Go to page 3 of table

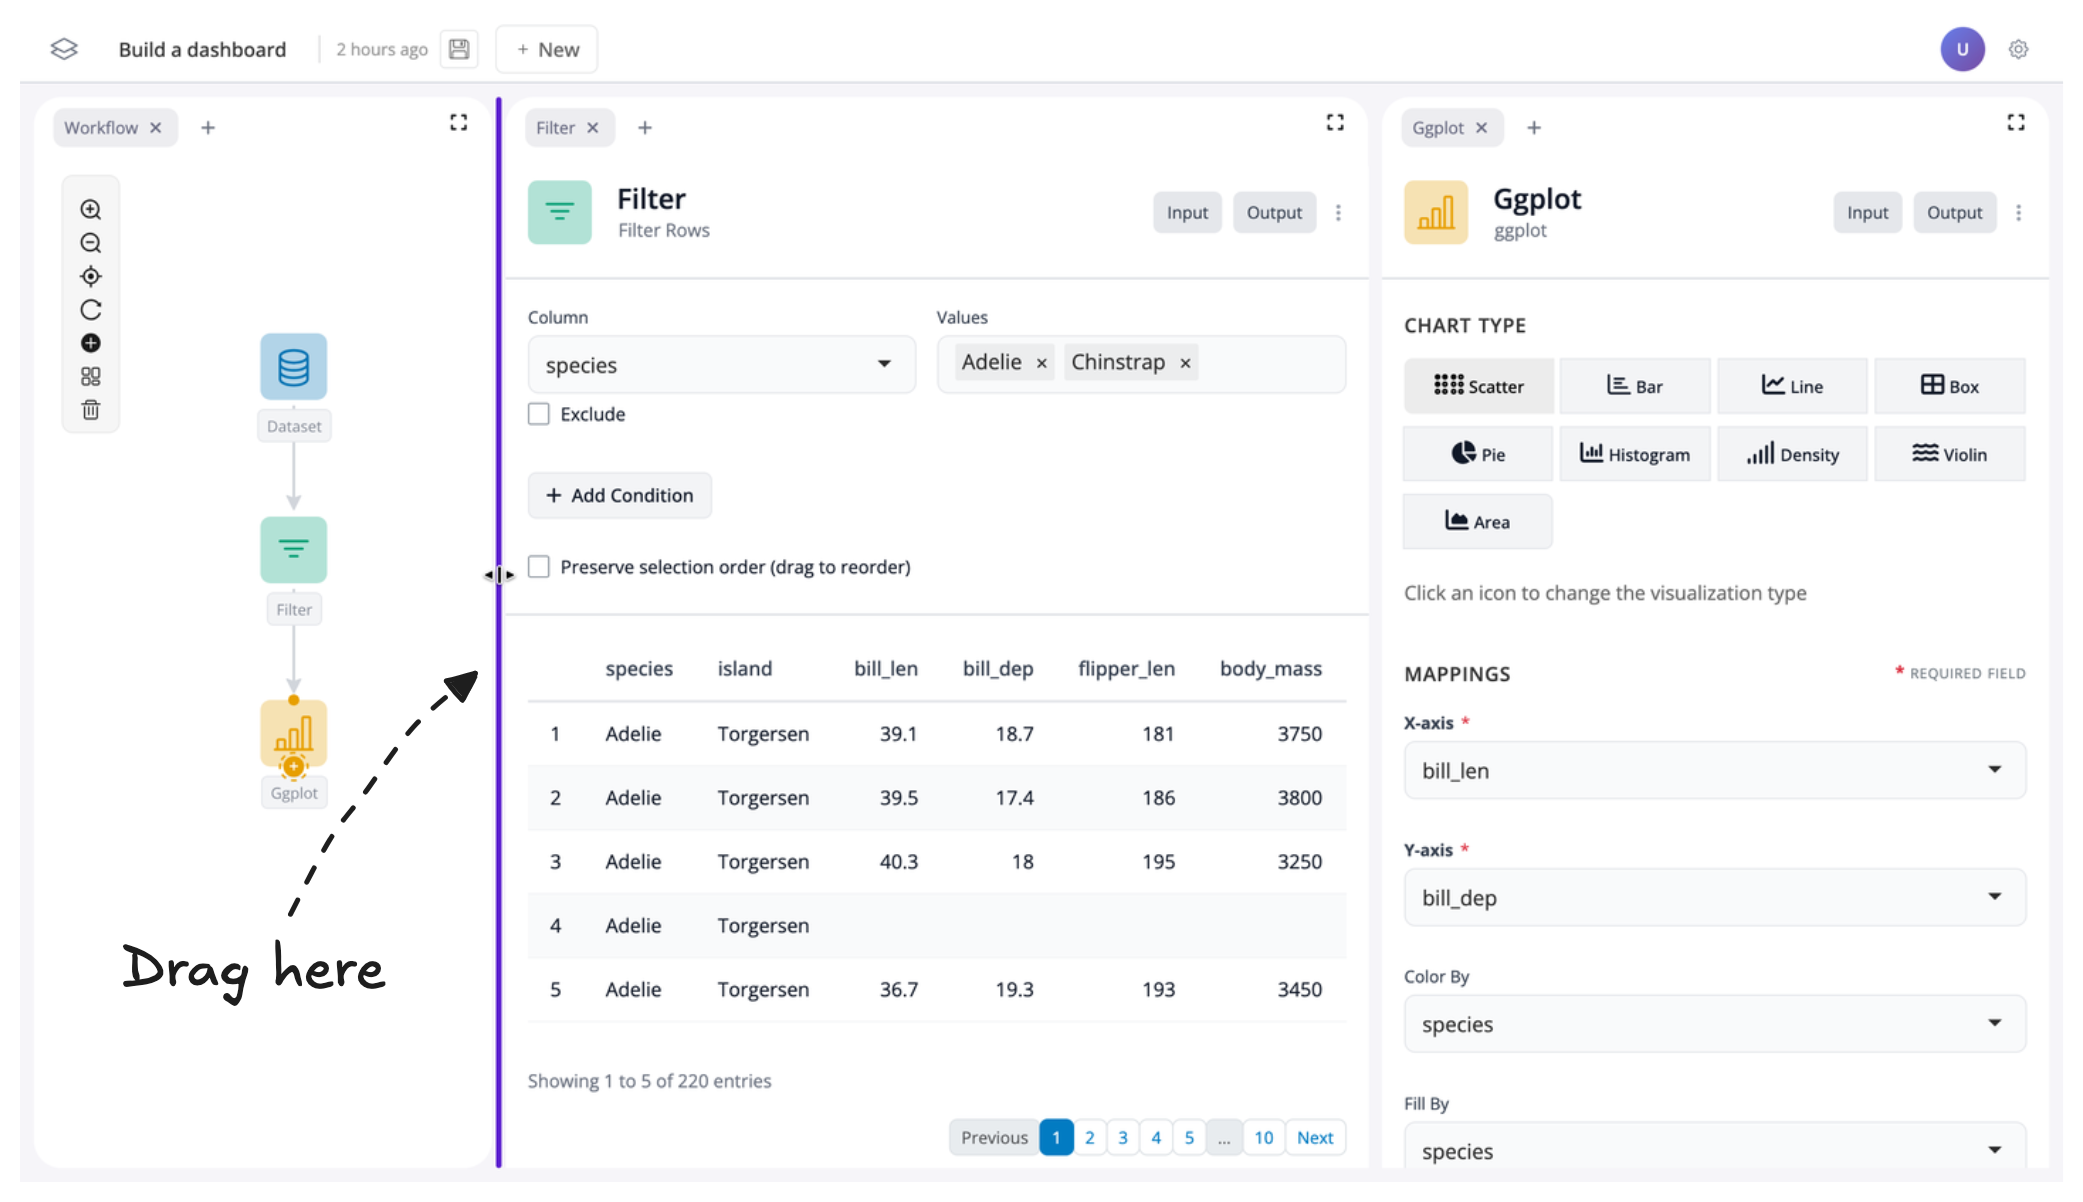pos(1122,1137)
